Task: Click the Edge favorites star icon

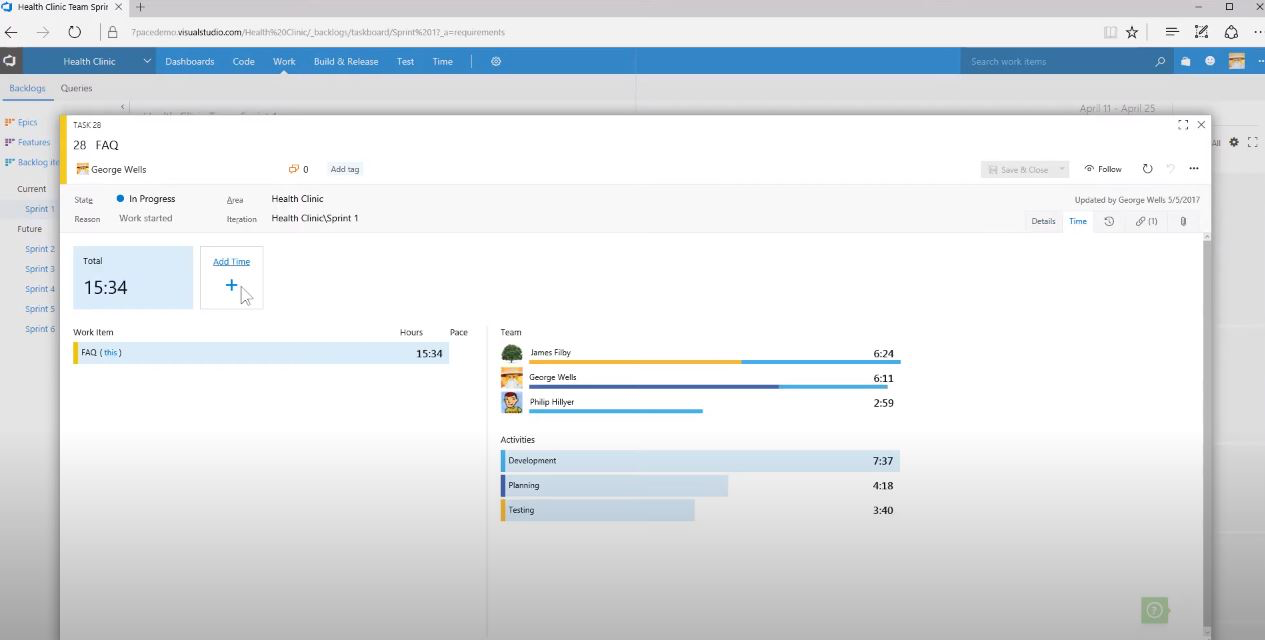Action: [1131, 32]
